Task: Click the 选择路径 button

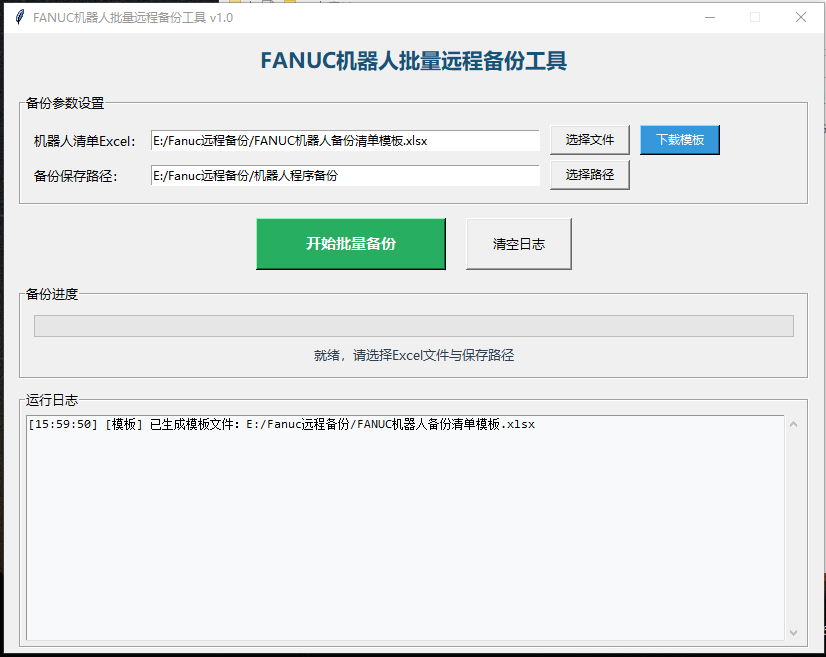Action: pos(589,175)
